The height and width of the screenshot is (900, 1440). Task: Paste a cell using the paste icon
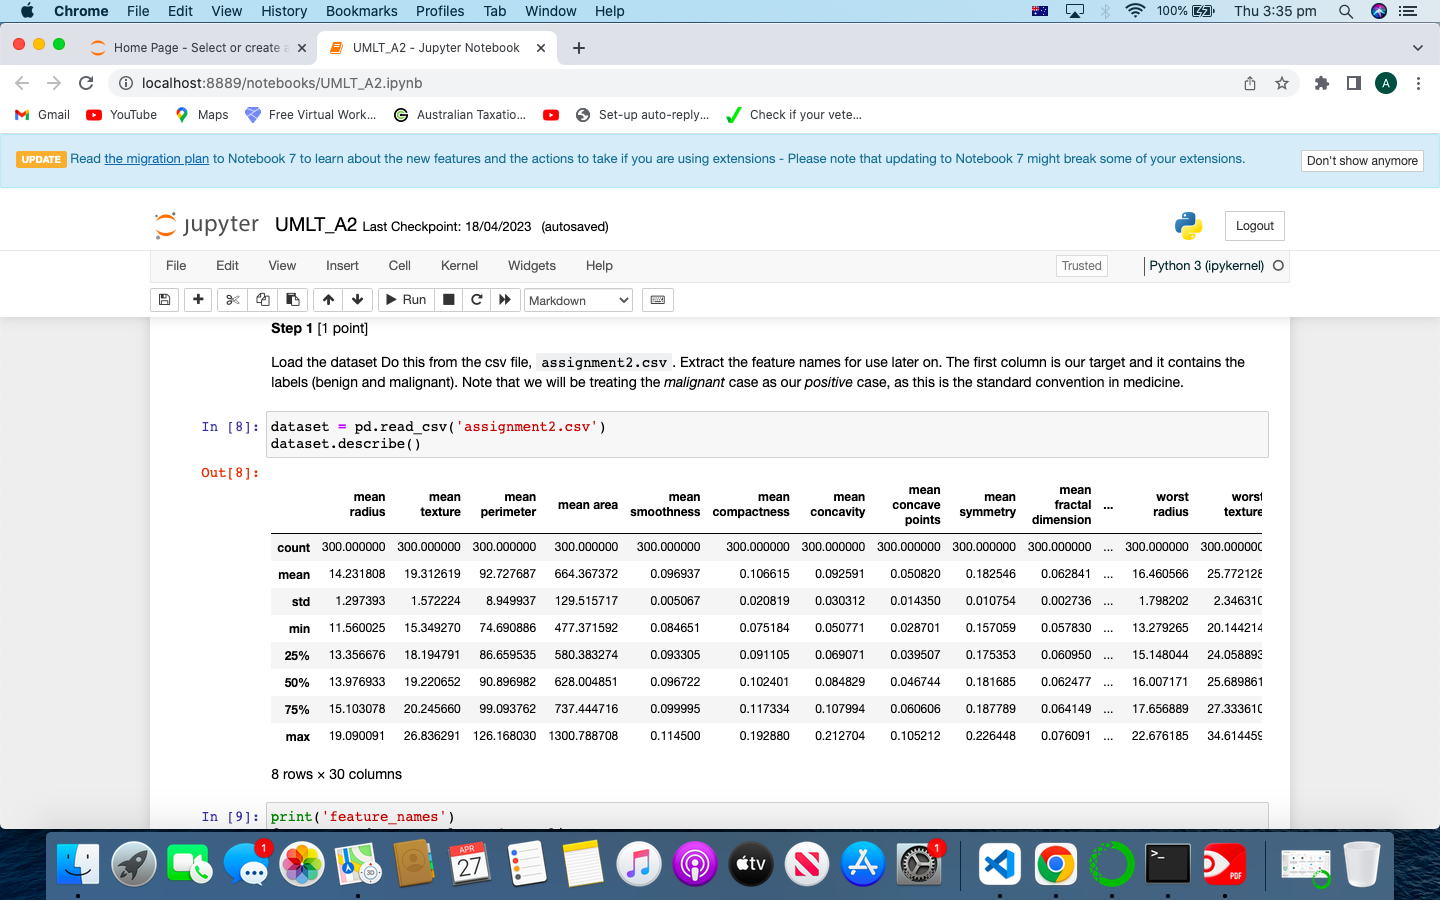[x=292, y=300]
